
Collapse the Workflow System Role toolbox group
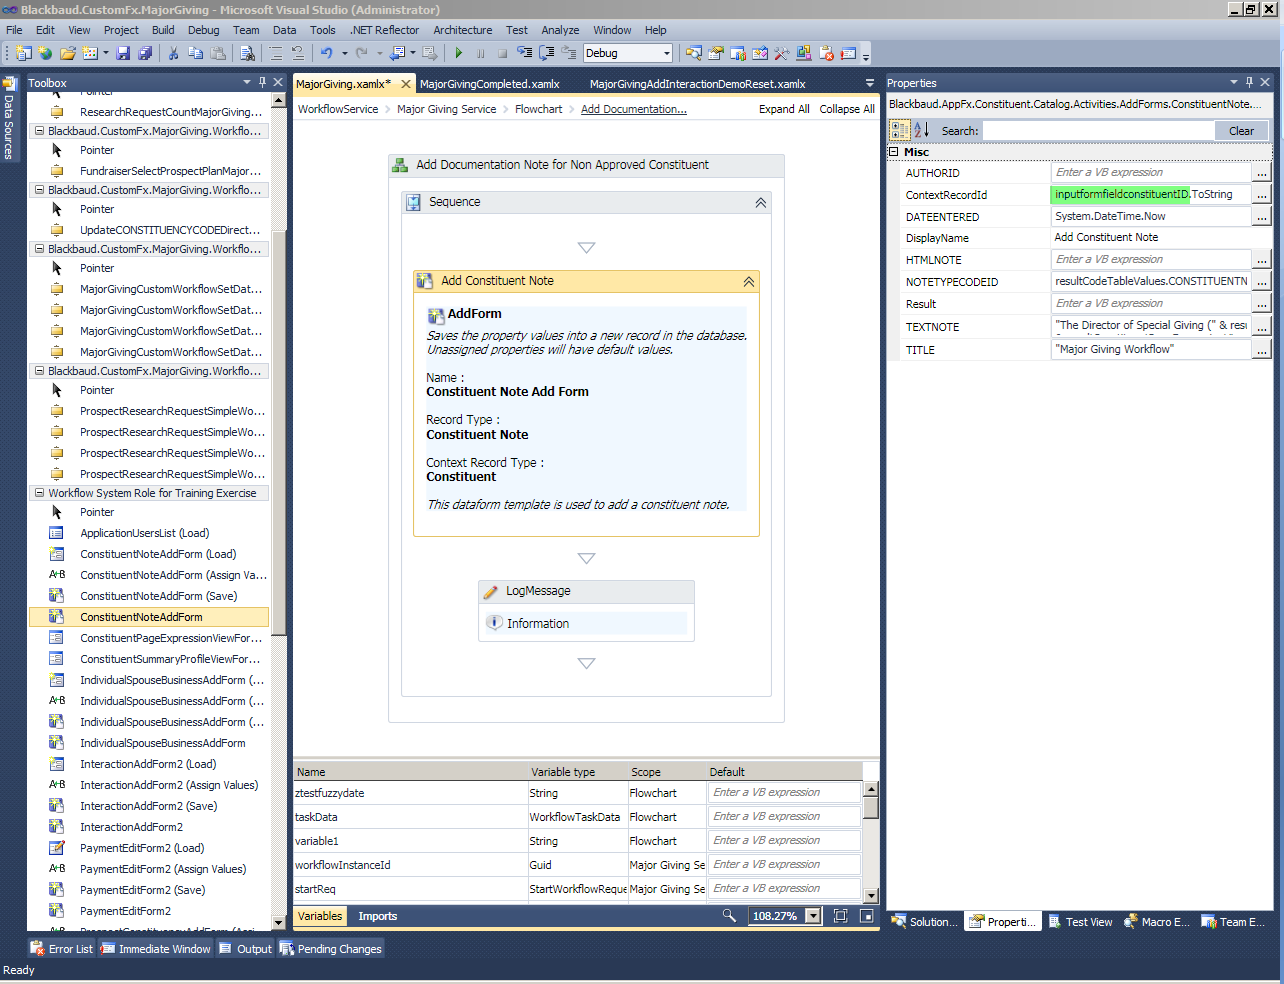tap(39, 493)
